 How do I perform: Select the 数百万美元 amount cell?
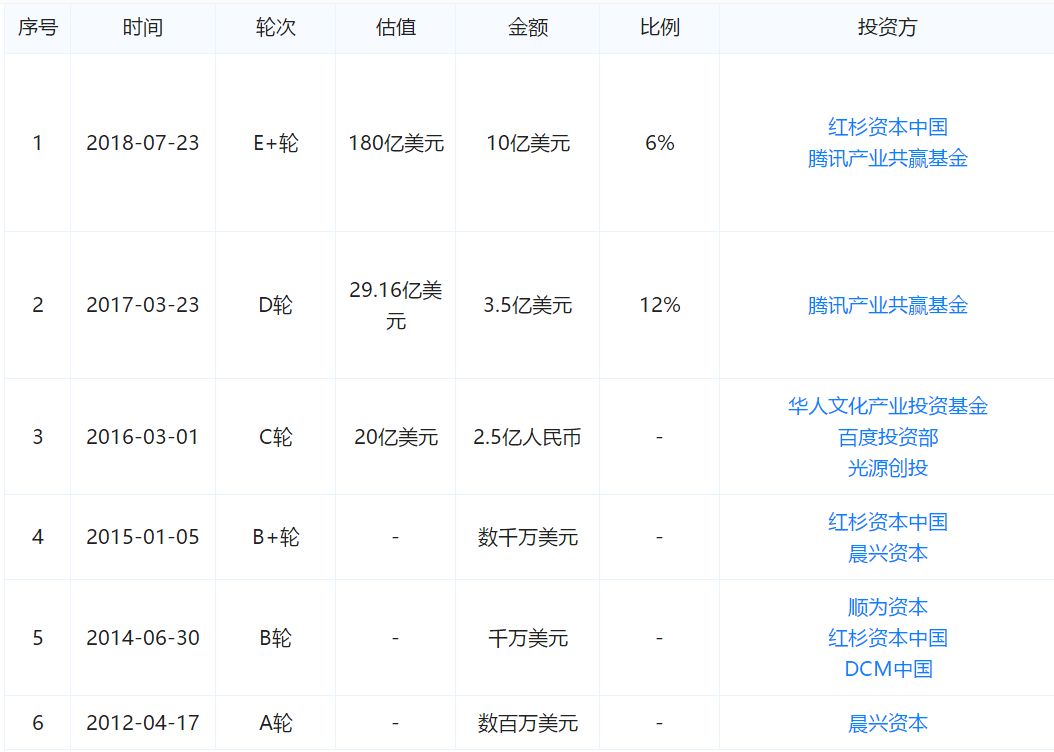tap(528, 723)
